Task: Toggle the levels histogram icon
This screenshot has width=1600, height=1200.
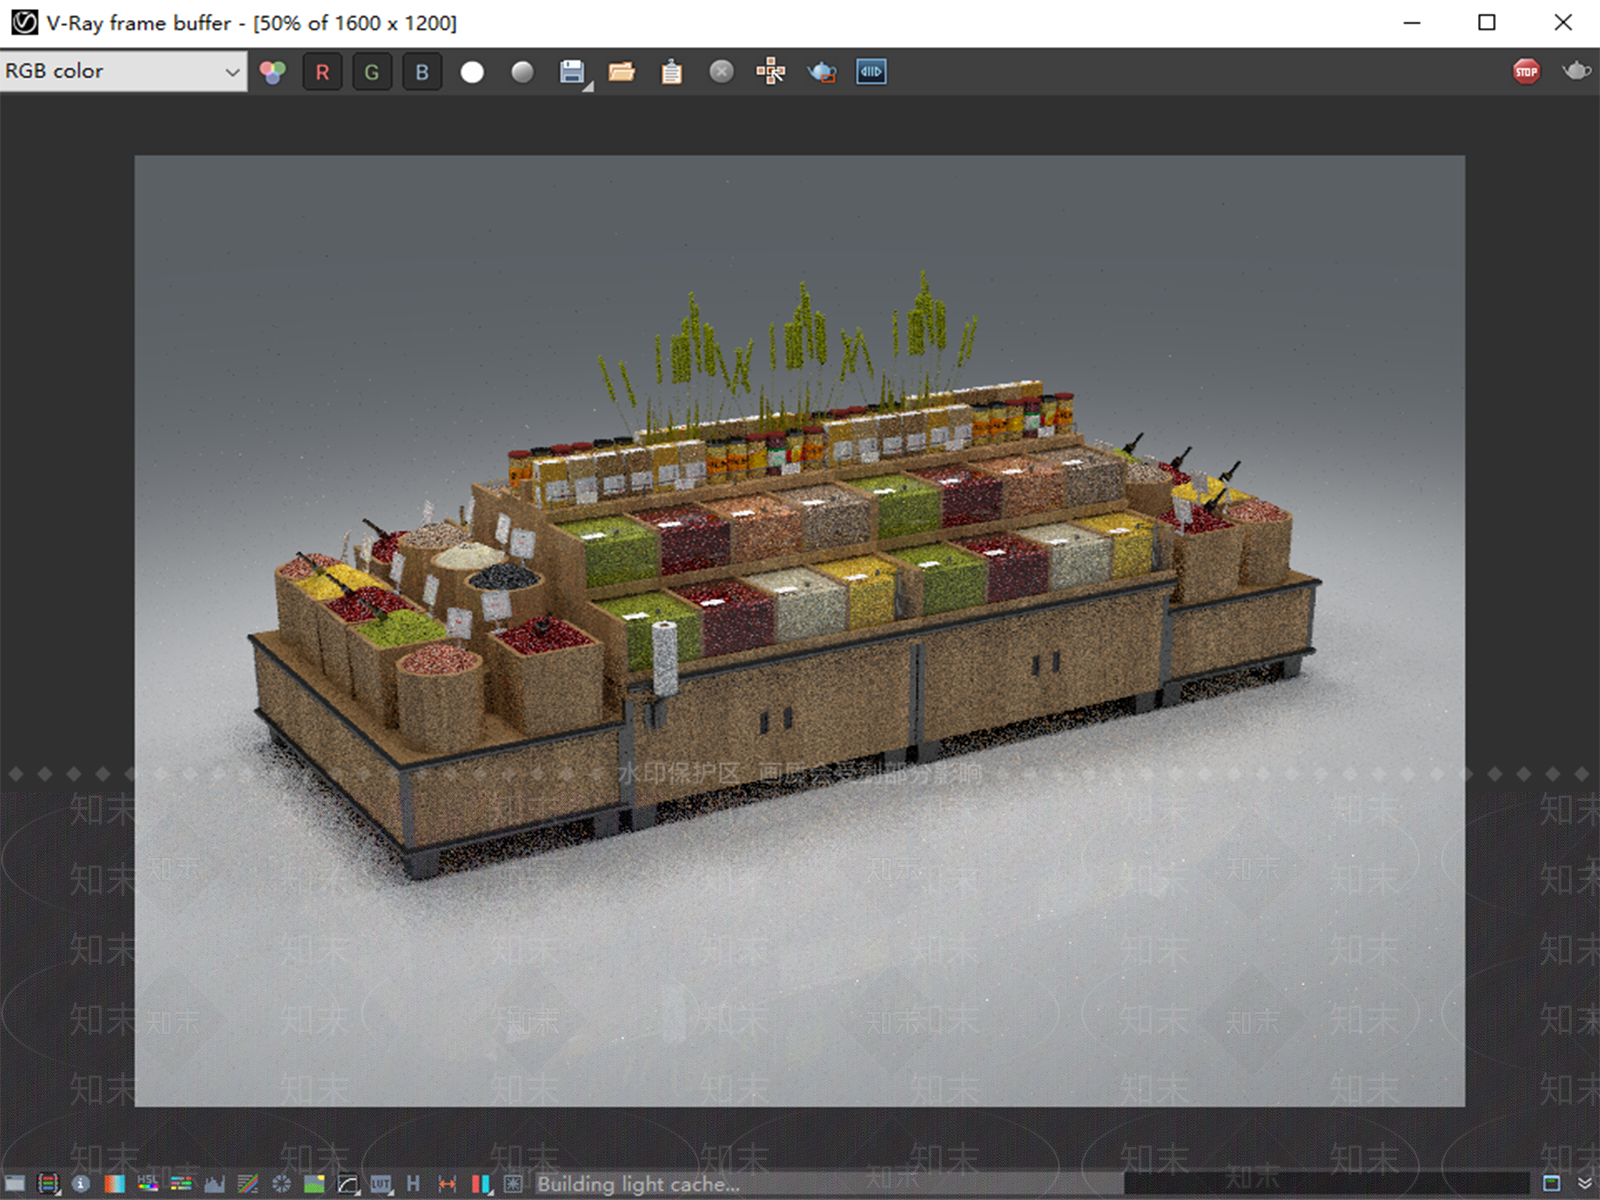Action: pyautogui.click(x=214, y=1184)
